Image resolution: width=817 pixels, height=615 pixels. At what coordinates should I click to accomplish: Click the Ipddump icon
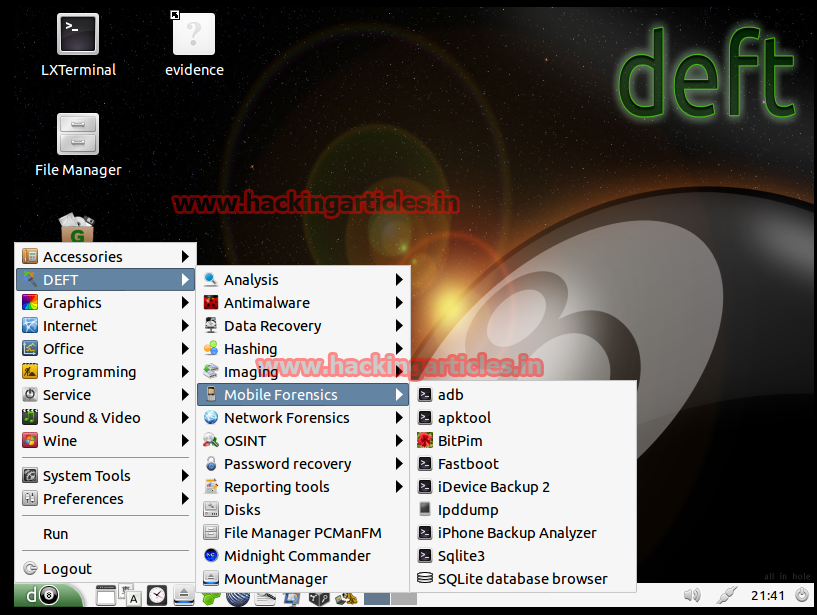point(425,509)
